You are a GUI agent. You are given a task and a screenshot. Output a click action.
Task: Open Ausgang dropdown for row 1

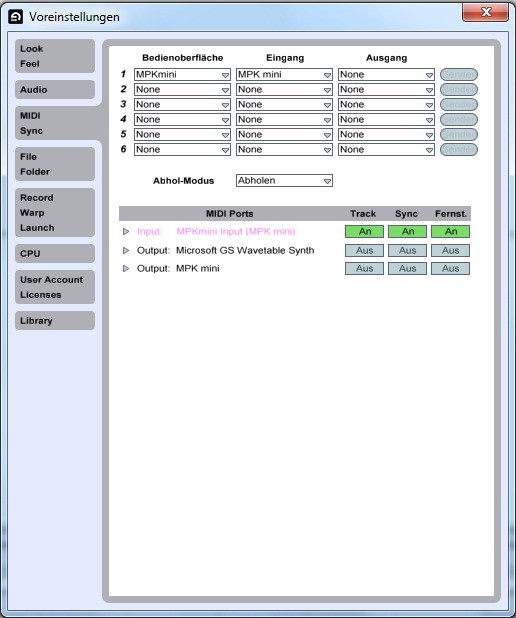tap(386, 74)
